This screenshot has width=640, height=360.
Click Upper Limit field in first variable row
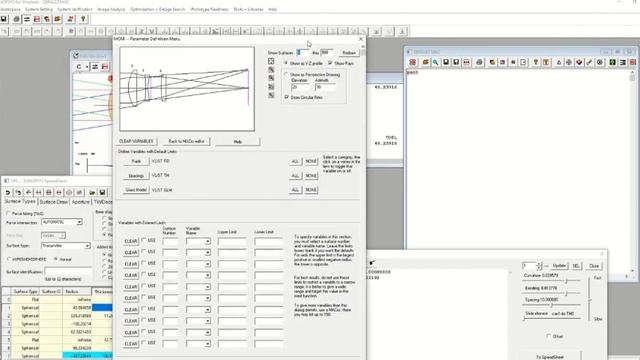[x=232, y=242]
